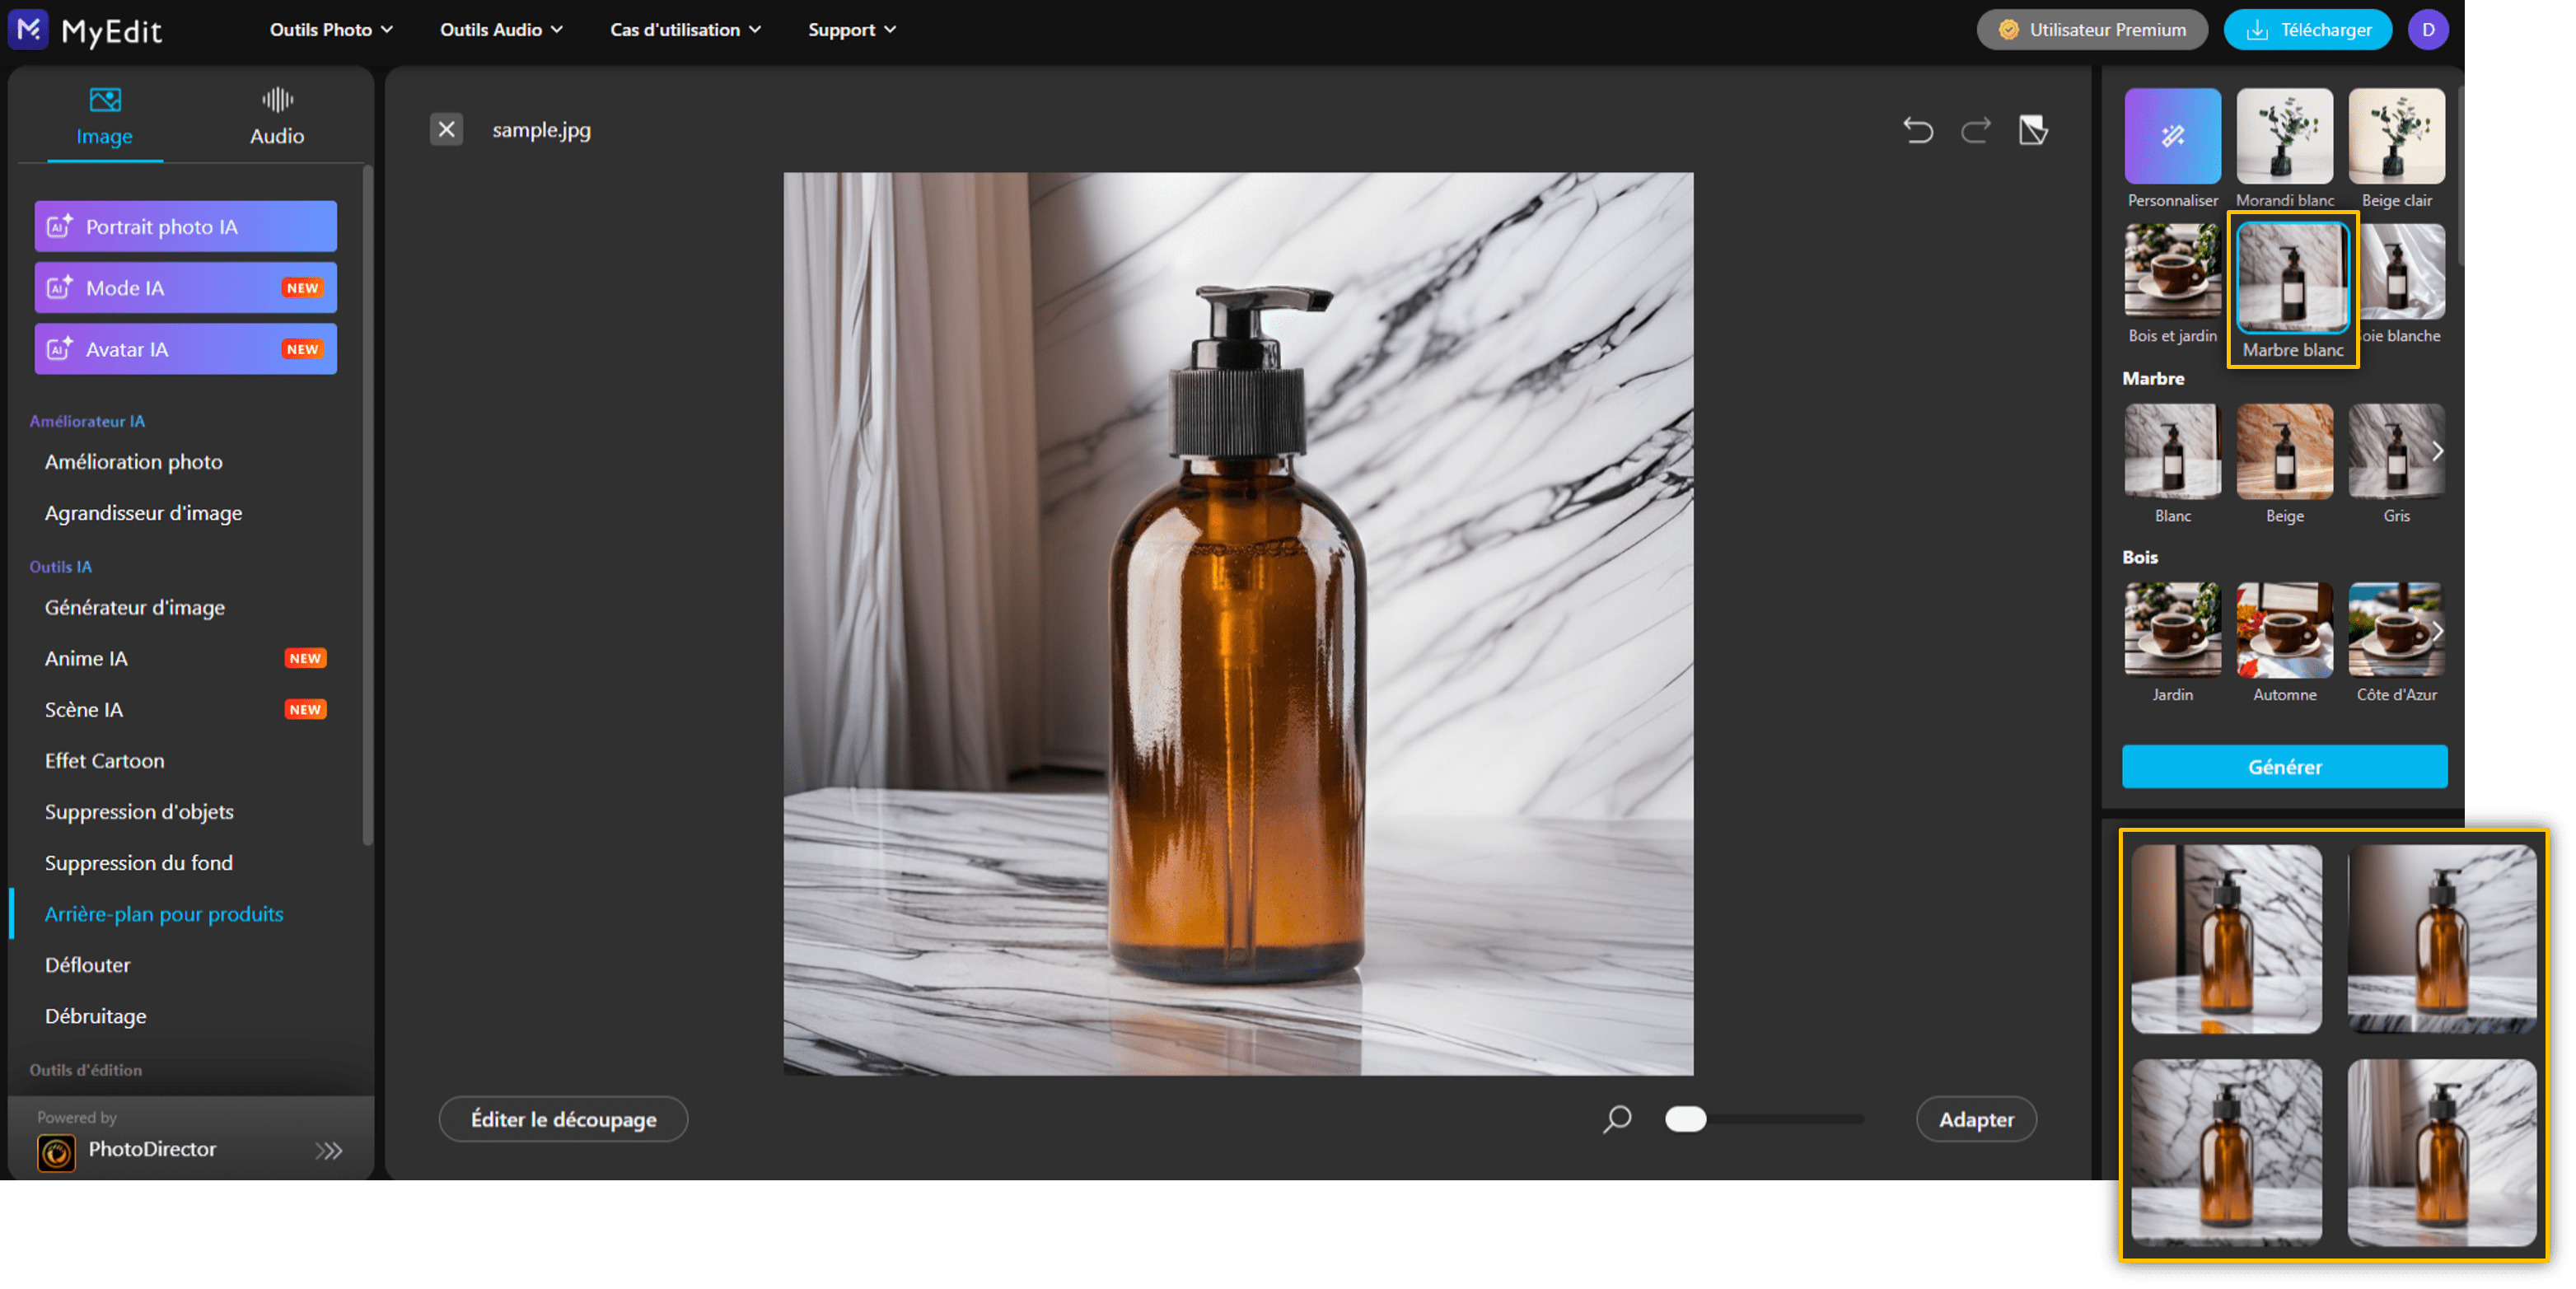Select the Beige marble background thumbnail
The height and width of the screenshot is (1289, 2576).
click(x=2284, y=452)
